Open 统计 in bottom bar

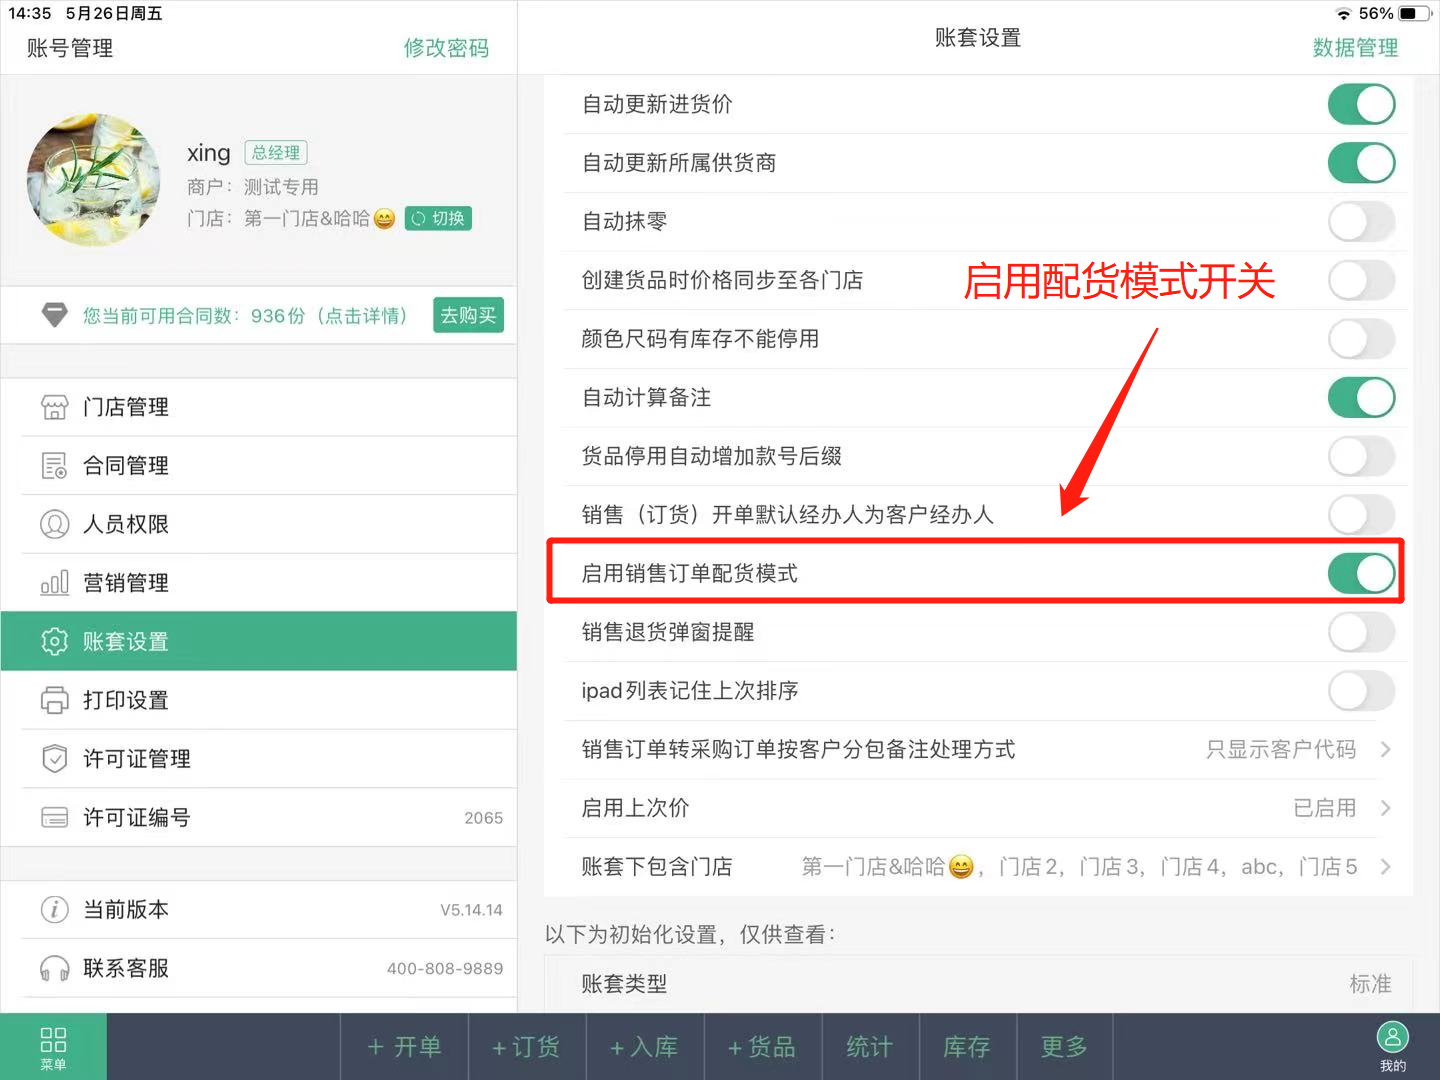[x=869, y=1047]
